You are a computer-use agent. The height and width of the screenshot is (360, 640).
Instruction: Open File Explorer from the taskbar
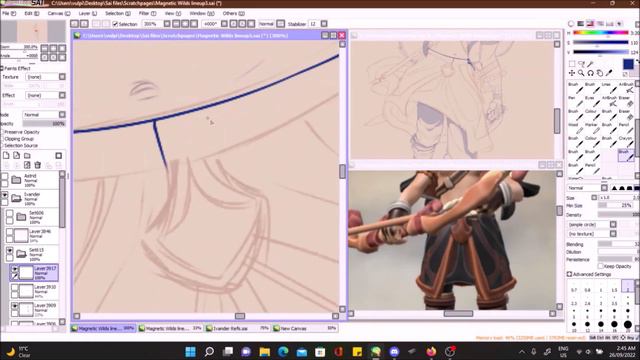click(264, 351)
